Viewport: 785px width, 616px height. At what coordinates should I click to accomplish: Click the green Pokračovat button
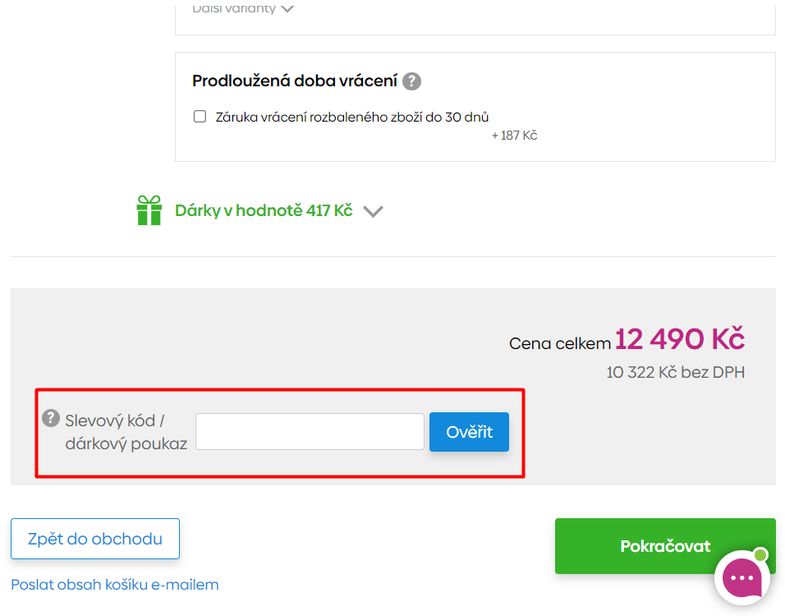(x=665, y=546)
